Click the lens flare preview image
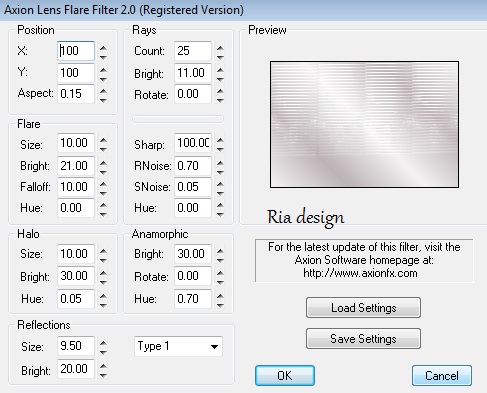 point(364,124)
